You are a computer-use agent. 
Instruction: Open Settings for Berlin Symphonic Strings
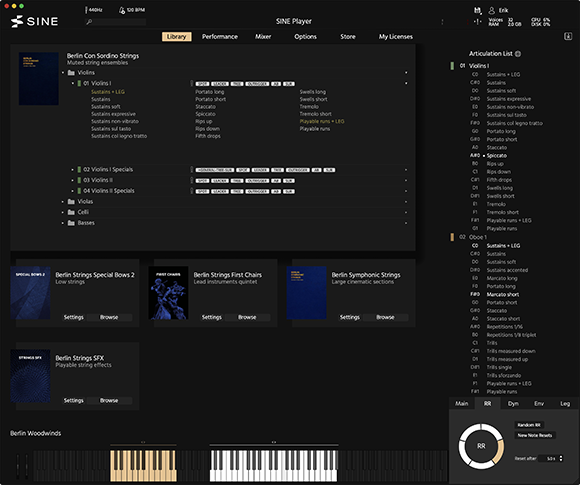tap(350, 317)
